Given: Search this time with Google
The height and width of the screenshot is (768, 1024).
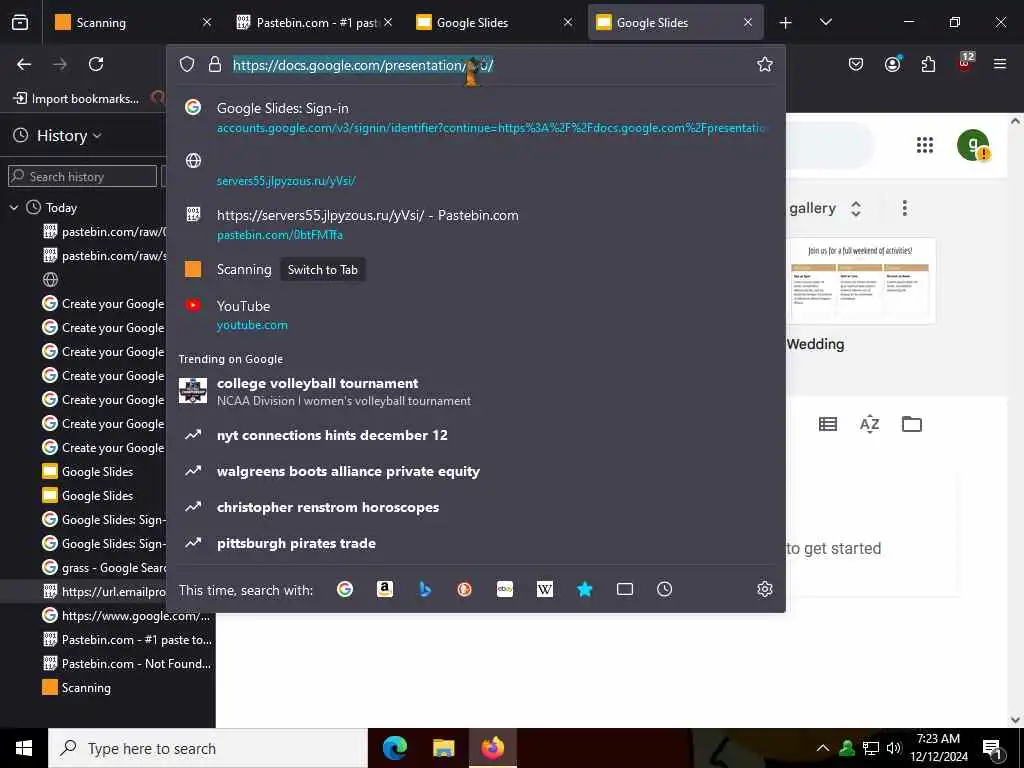Looking at the screenshot, I should click(345, 590).
